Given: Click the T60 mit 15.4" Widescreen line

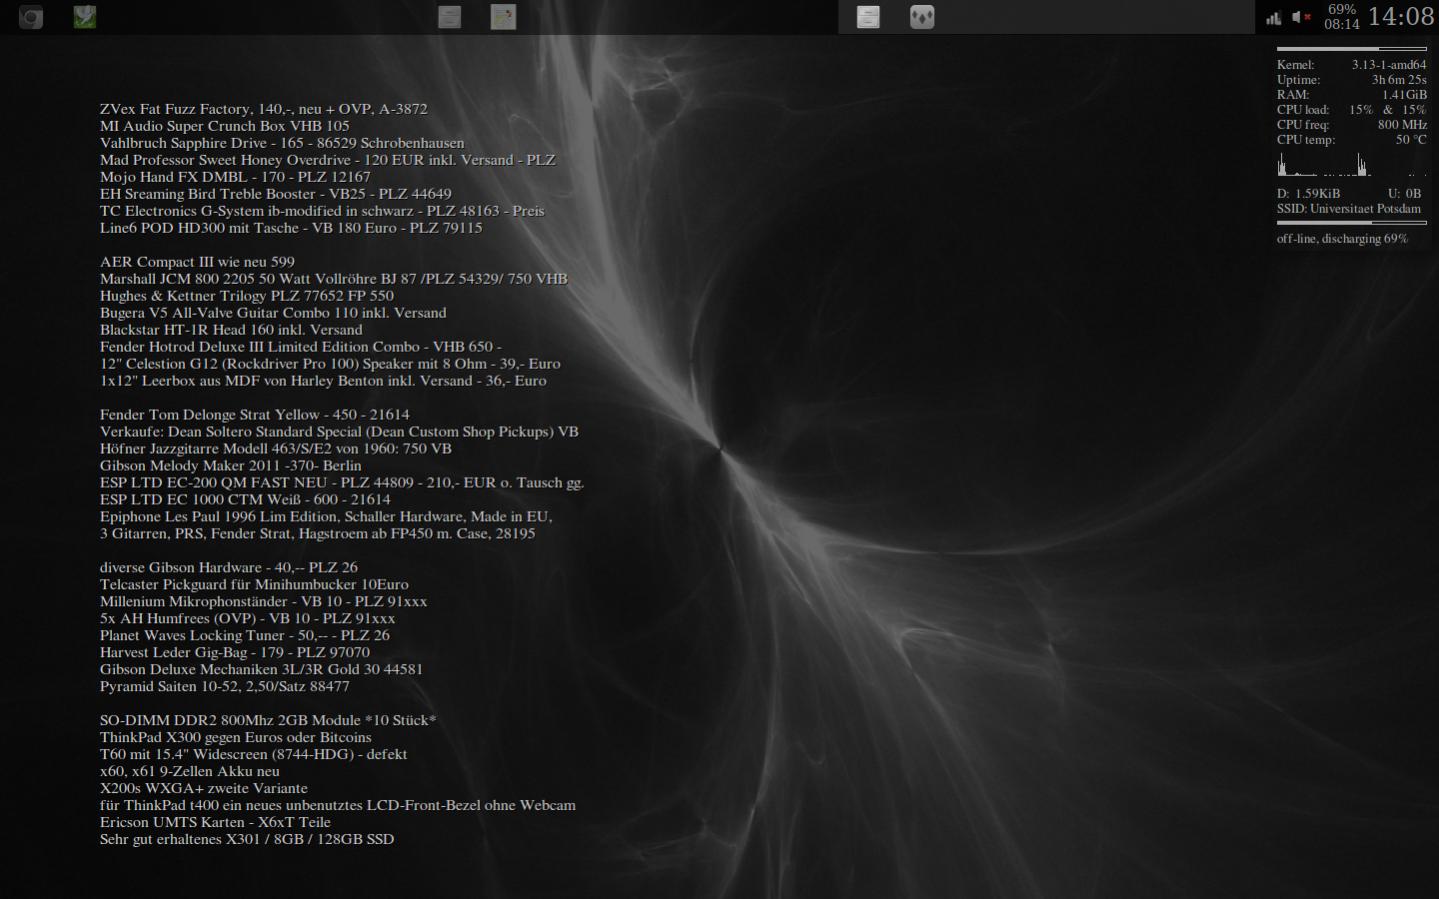Looking at the screenshot, I should click(x=254, y=755).
